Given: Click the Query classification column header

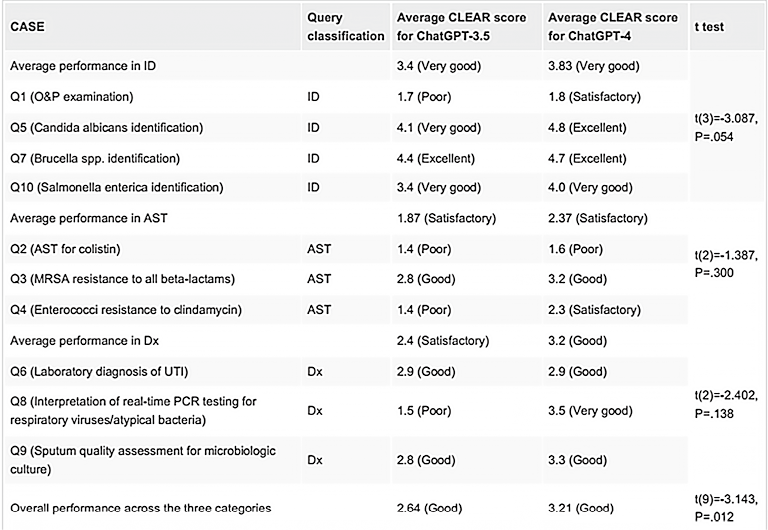Looking at the screenshot, I should pyautogui.click(x=345, y=27).
